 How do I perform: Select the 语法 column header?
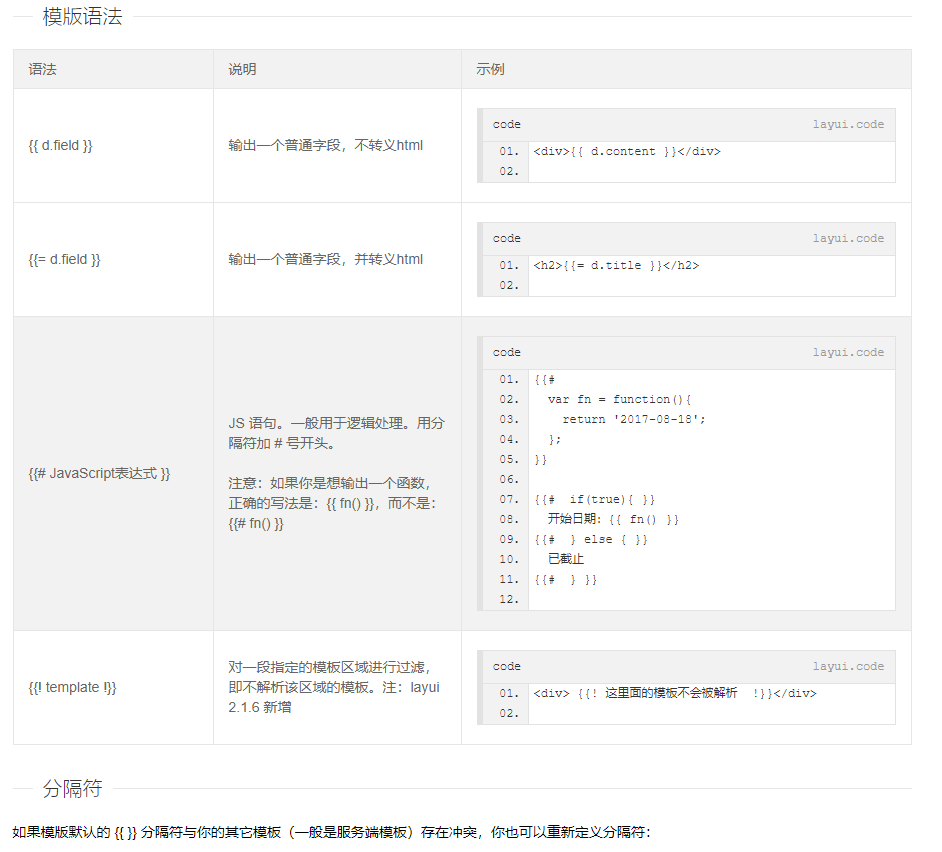tap(43, 70)
